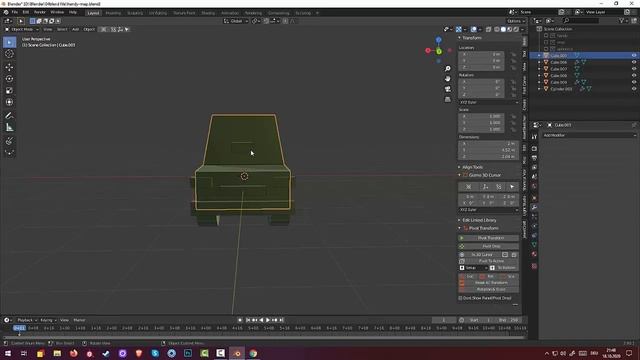Open Windows Start menu
This screenshot has width=640, height=360.
[7, 353]
